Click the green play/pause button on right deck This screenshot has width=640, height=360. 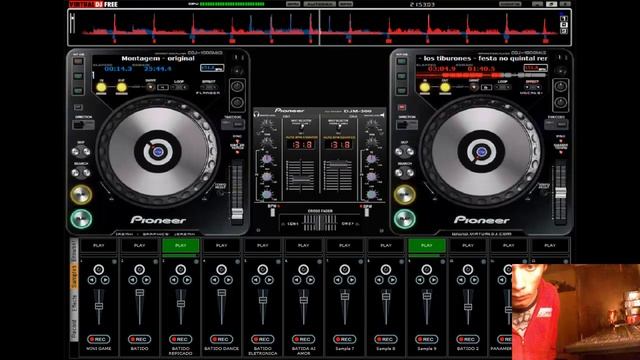404,219
